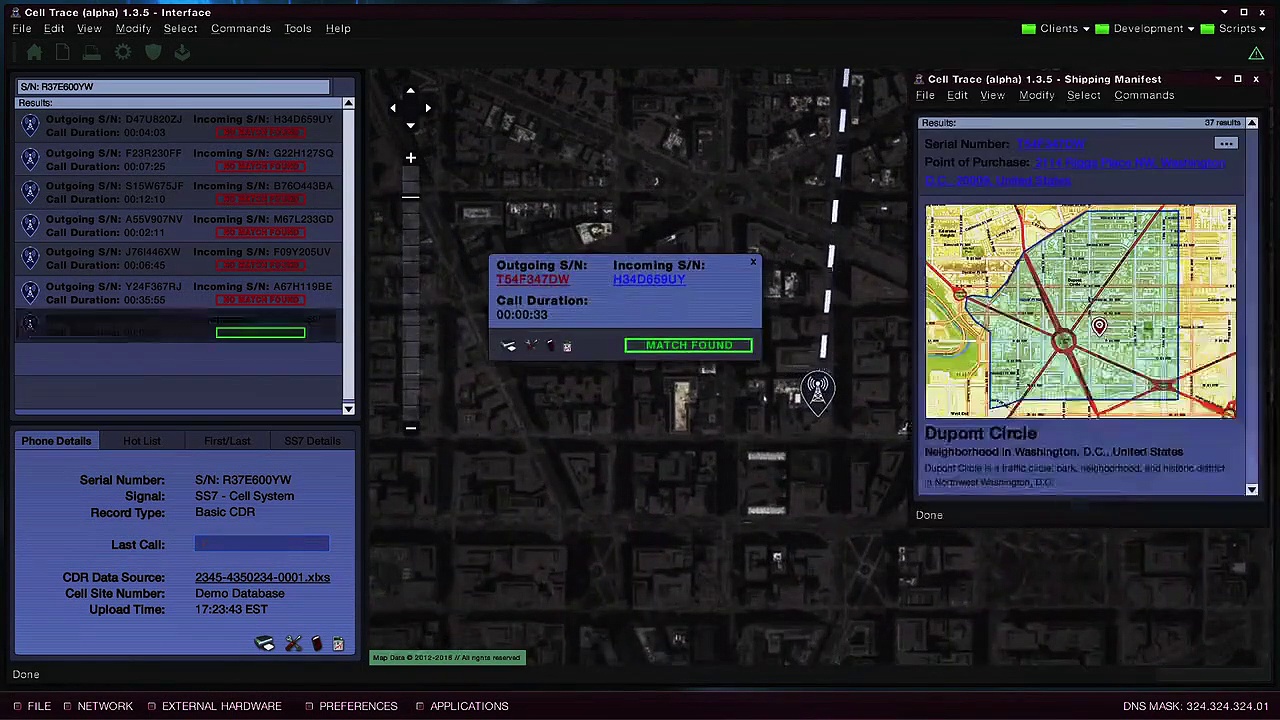The image size is (1280, 720).
Task: Click the home icon in the toolbar
Action: click(34, 52)
